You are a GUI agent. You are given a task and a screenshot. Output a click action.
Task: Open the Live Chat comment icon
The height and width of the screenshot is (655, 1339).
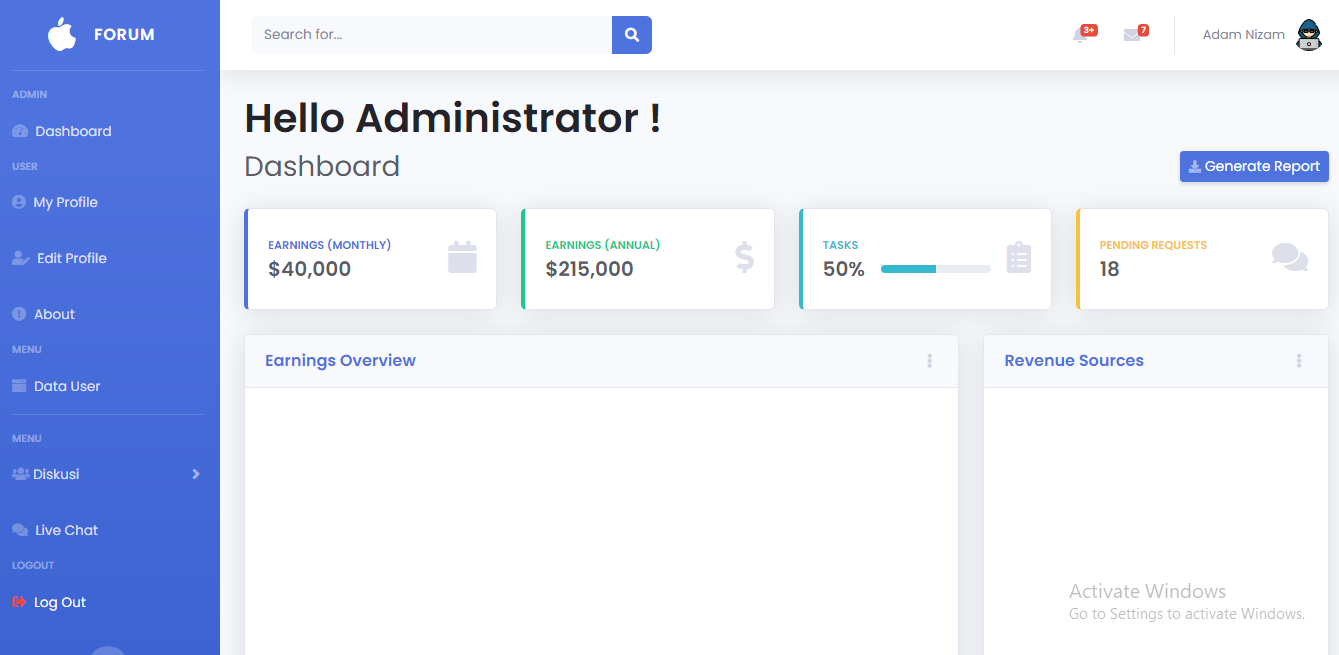[18, 530]
